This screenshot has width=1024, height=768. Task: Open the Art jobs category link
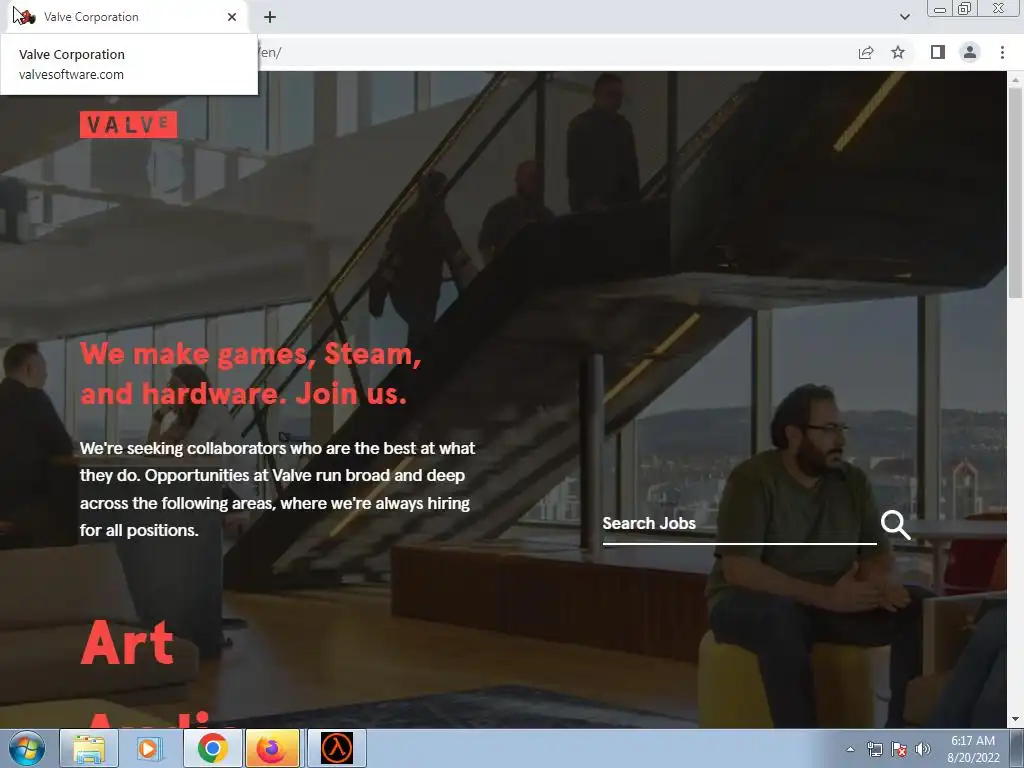tap(127, 643)
